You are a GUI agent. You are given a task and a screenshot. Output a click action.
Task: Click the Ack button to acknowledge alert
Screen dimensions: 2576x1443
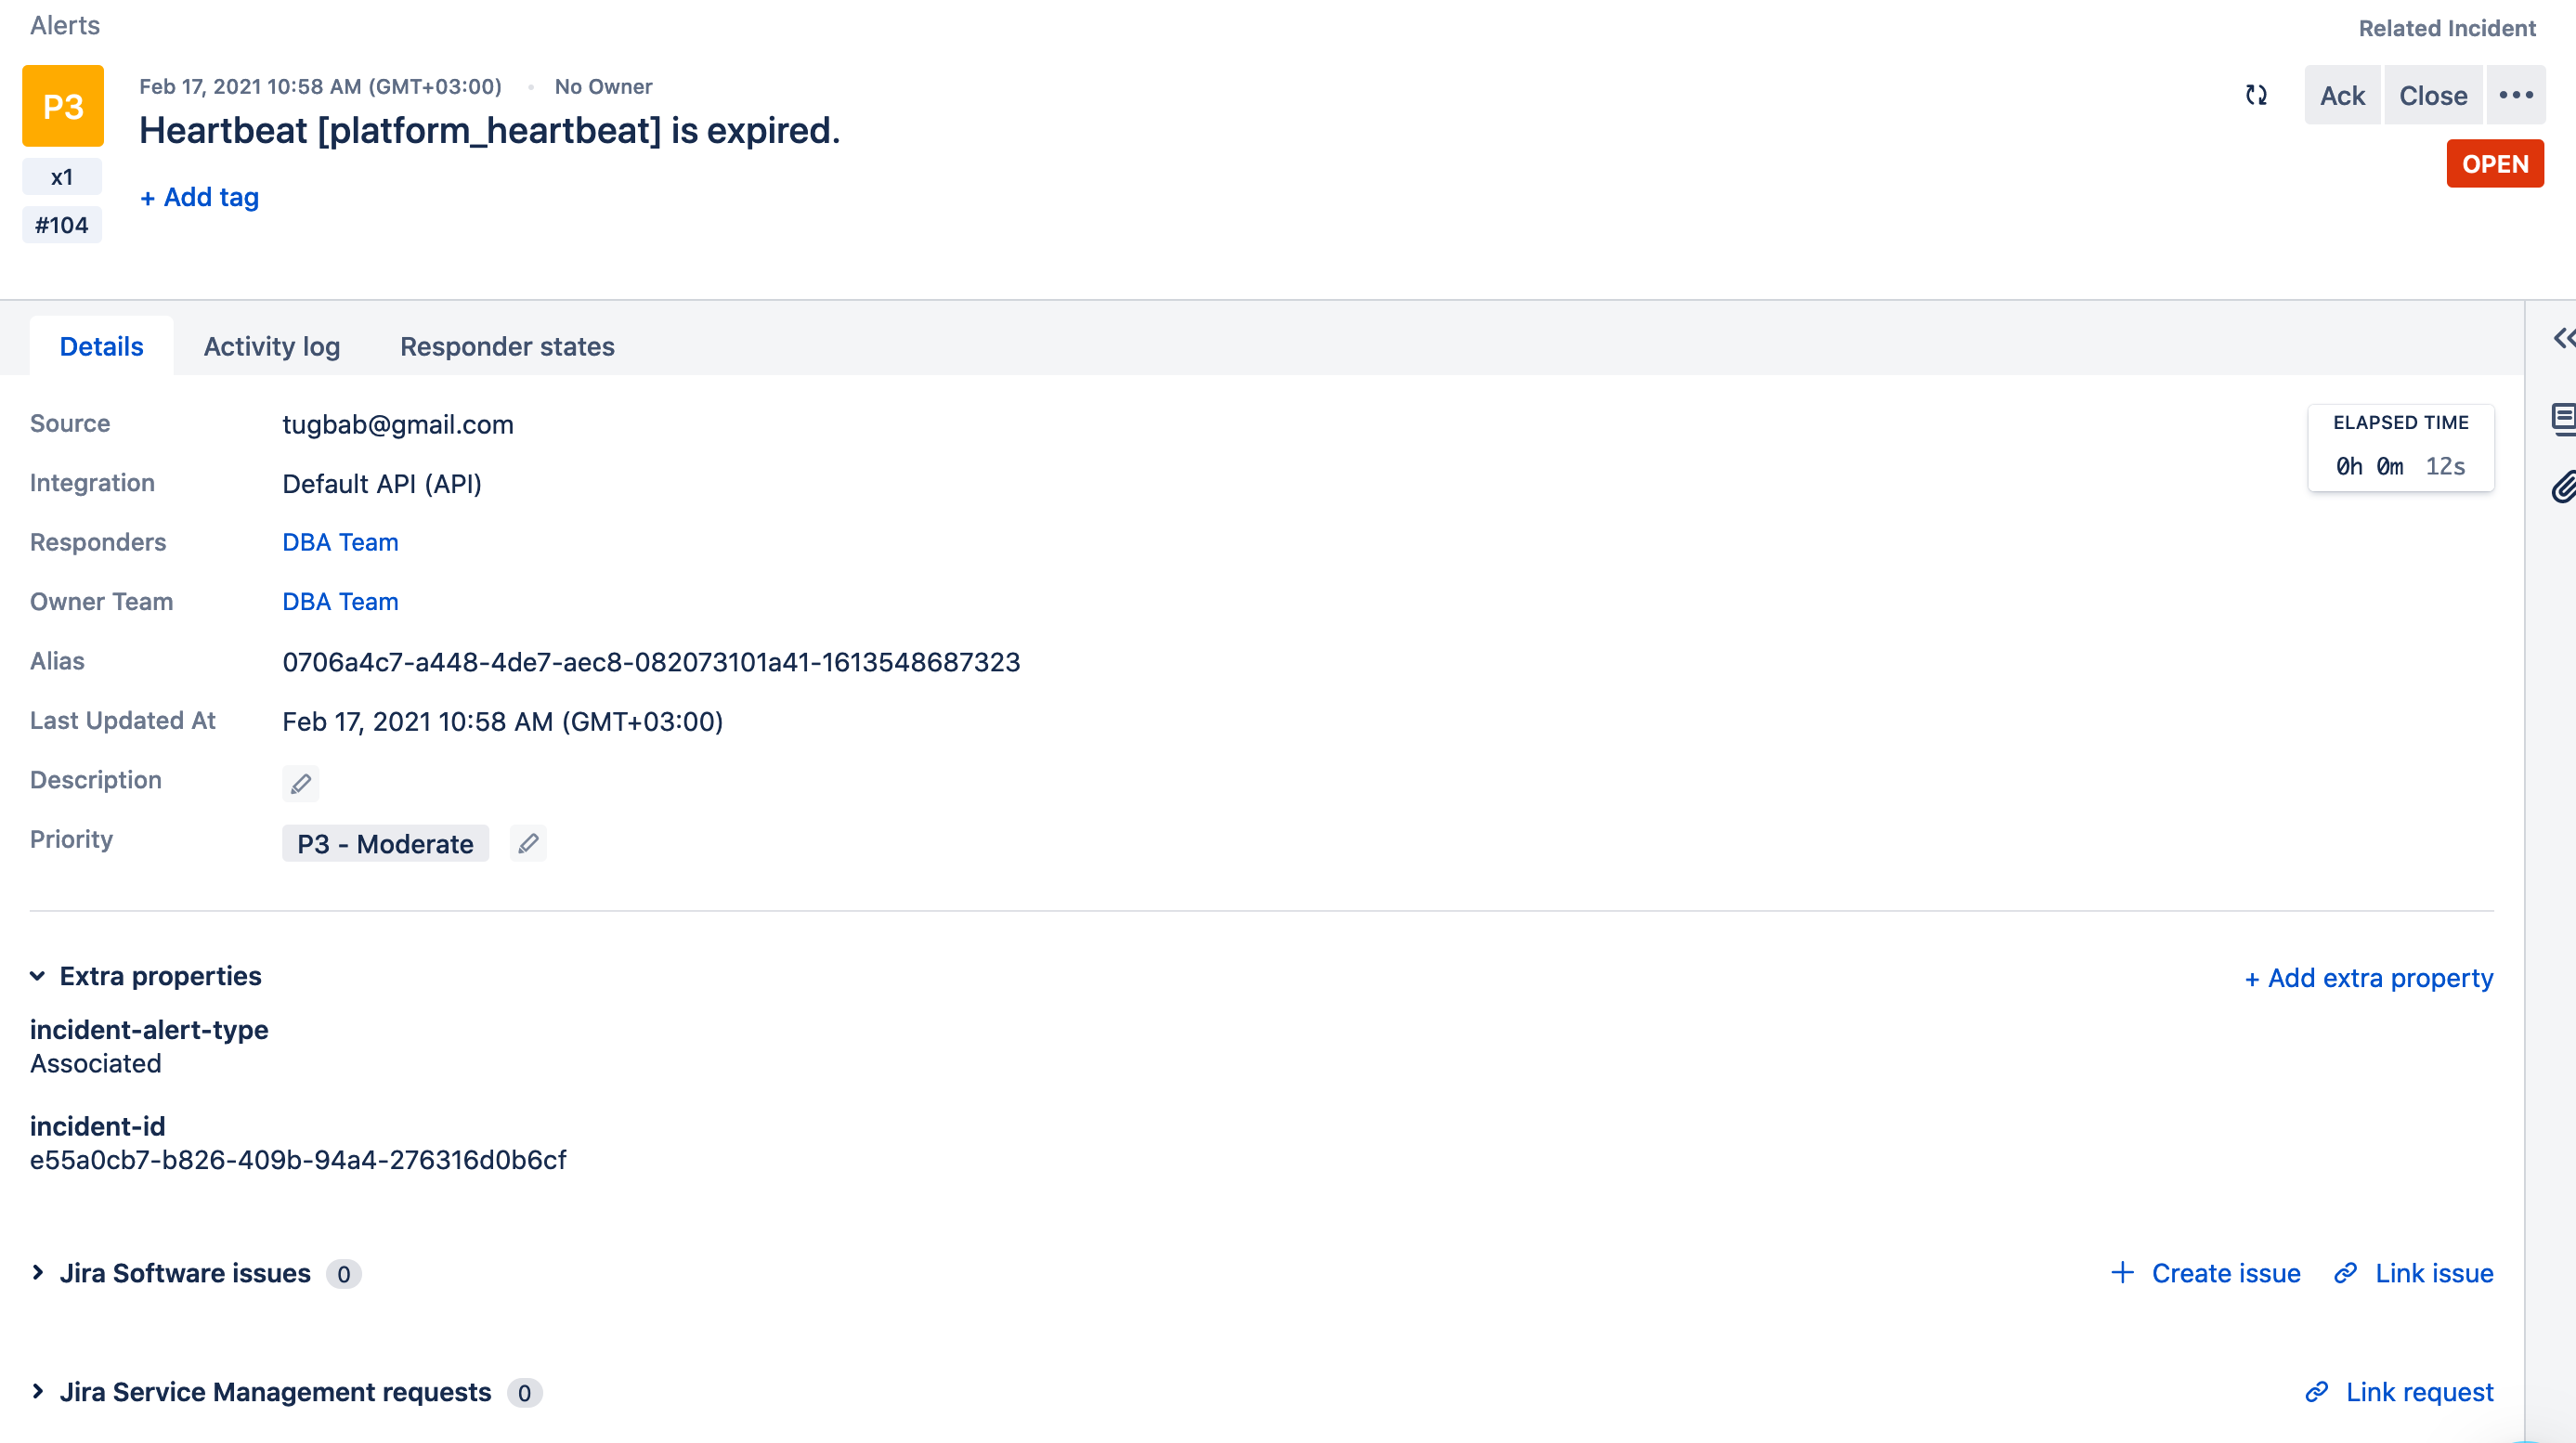[x=2339, y=94]
